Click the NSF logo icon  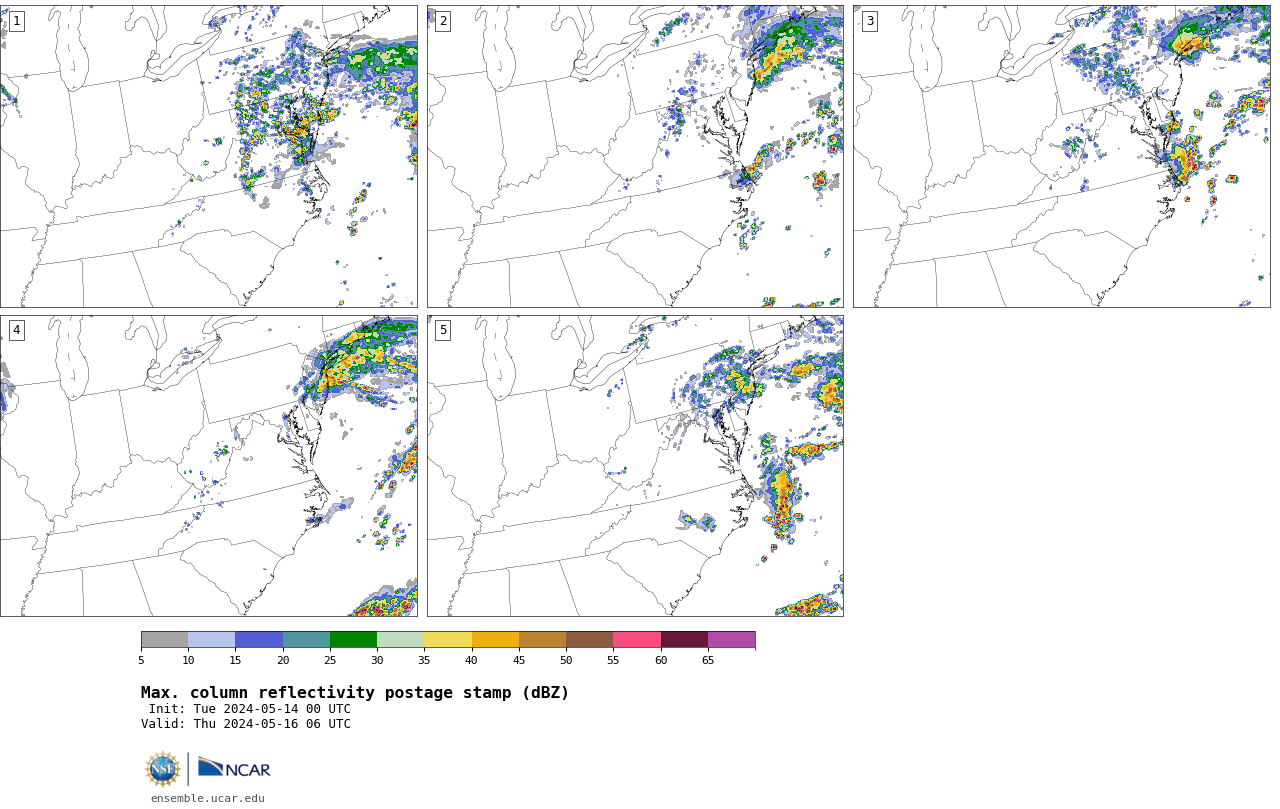pos(163,769)
